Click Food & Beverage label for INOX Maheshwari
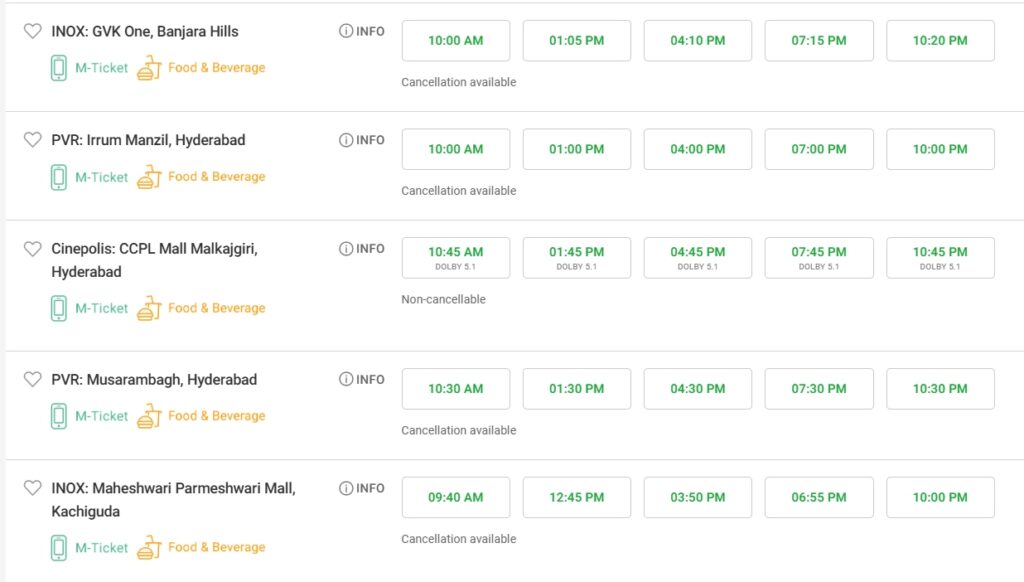 pyautogui.click(x=216, y=547)
